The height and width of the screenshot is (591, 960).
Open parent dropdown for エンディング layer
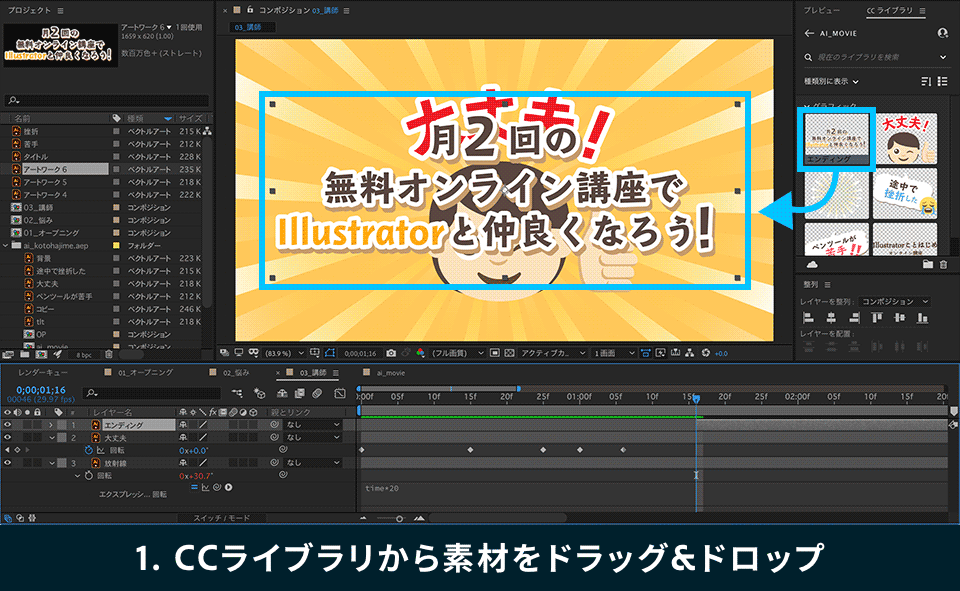pos(312,424)
